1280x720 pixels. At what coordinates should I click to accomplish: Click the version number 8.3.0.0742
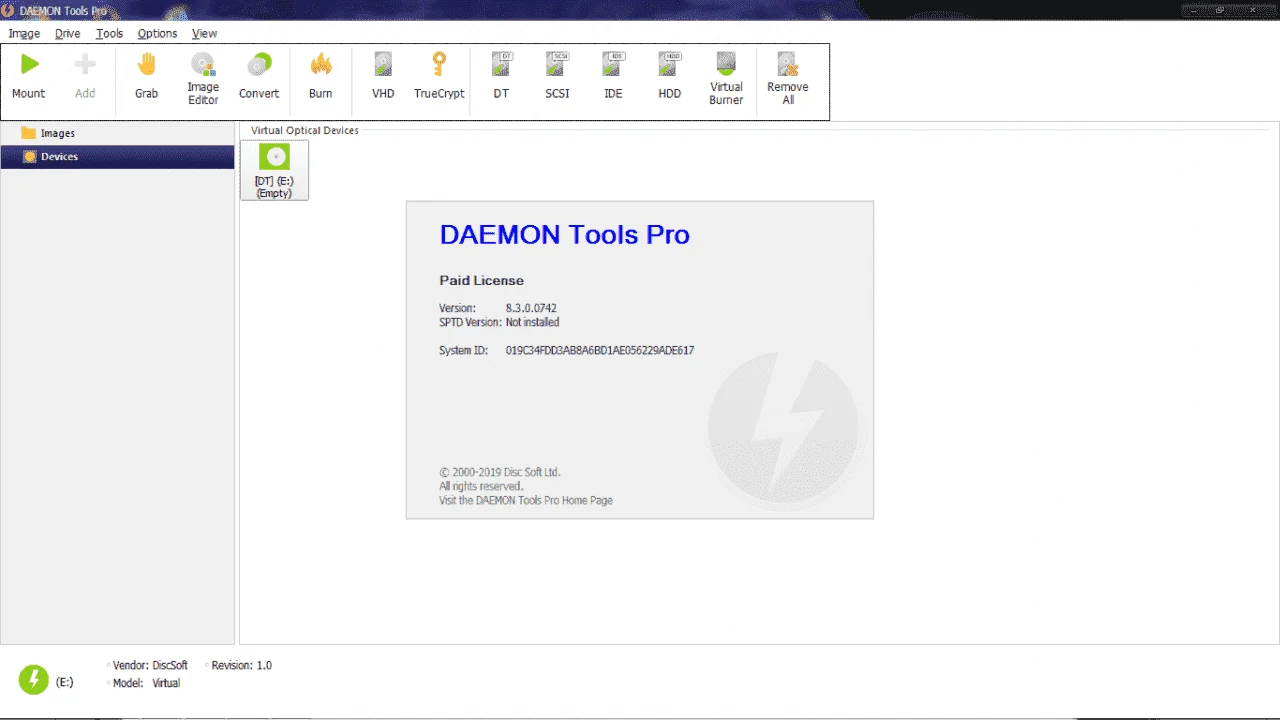[531, 308]
